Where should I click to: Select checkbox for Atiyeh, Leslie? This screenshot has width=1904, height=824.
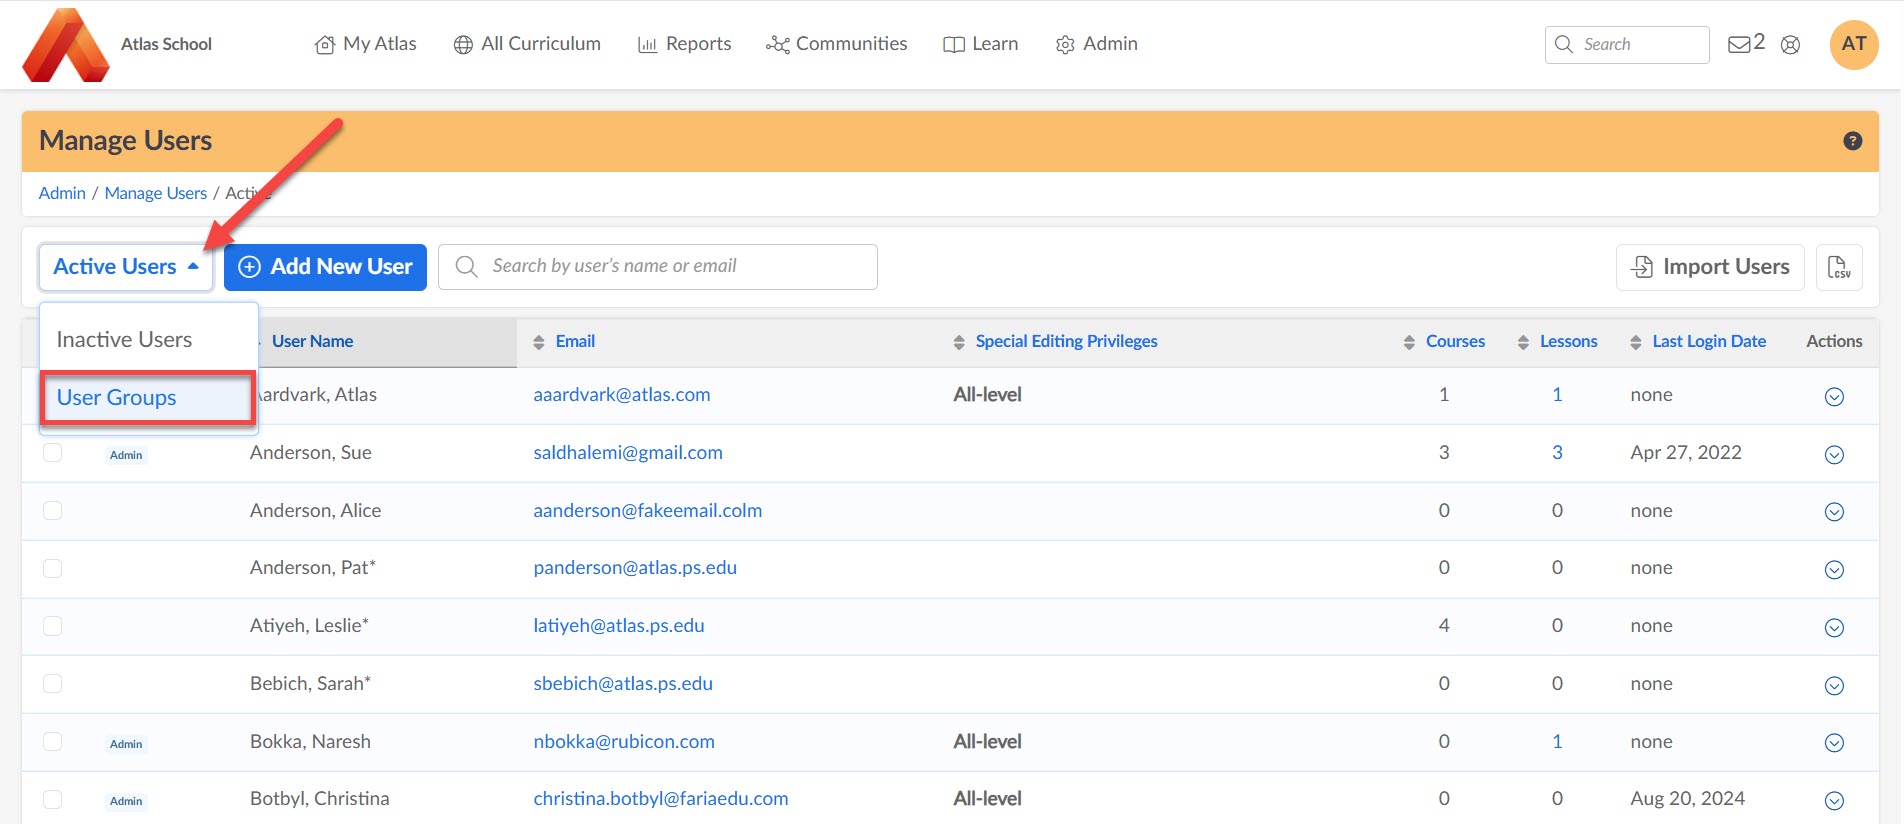click(x=53, y=626)
